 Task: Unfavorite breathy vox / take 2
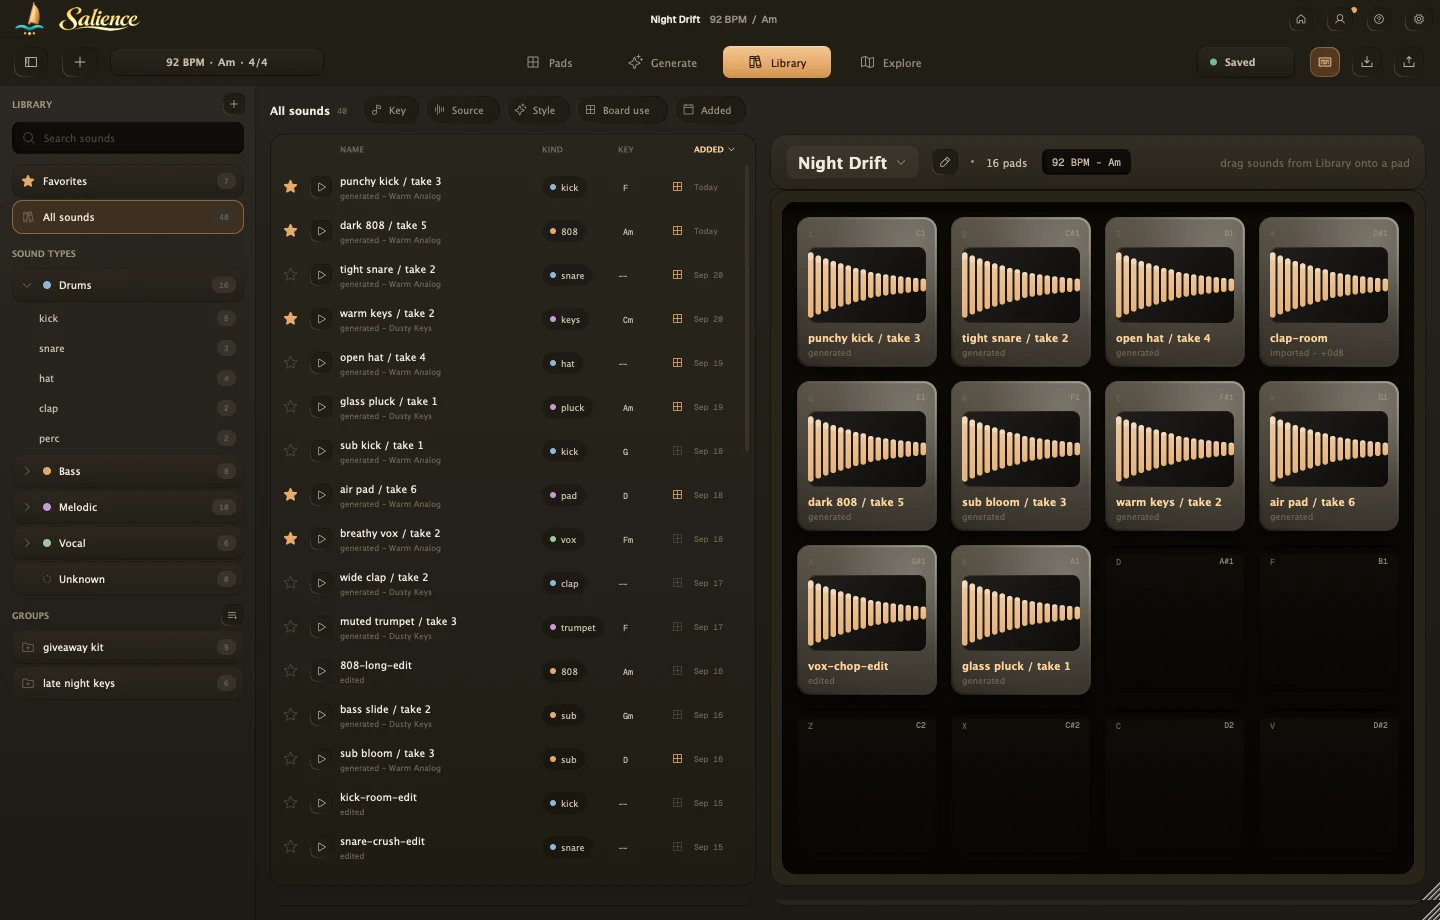290,539
